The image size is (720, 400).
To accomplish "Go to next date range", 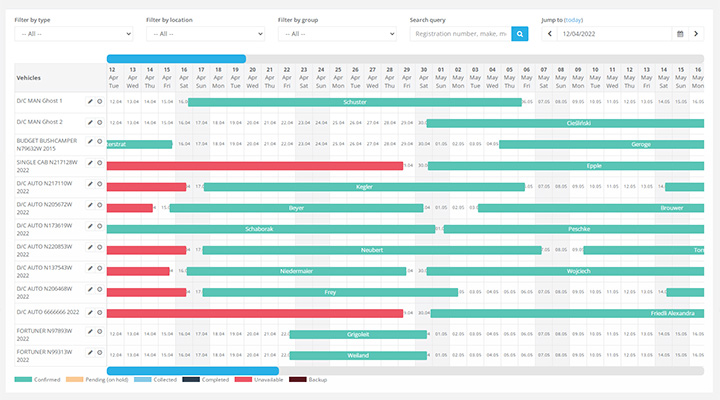I will coord(696,34).
